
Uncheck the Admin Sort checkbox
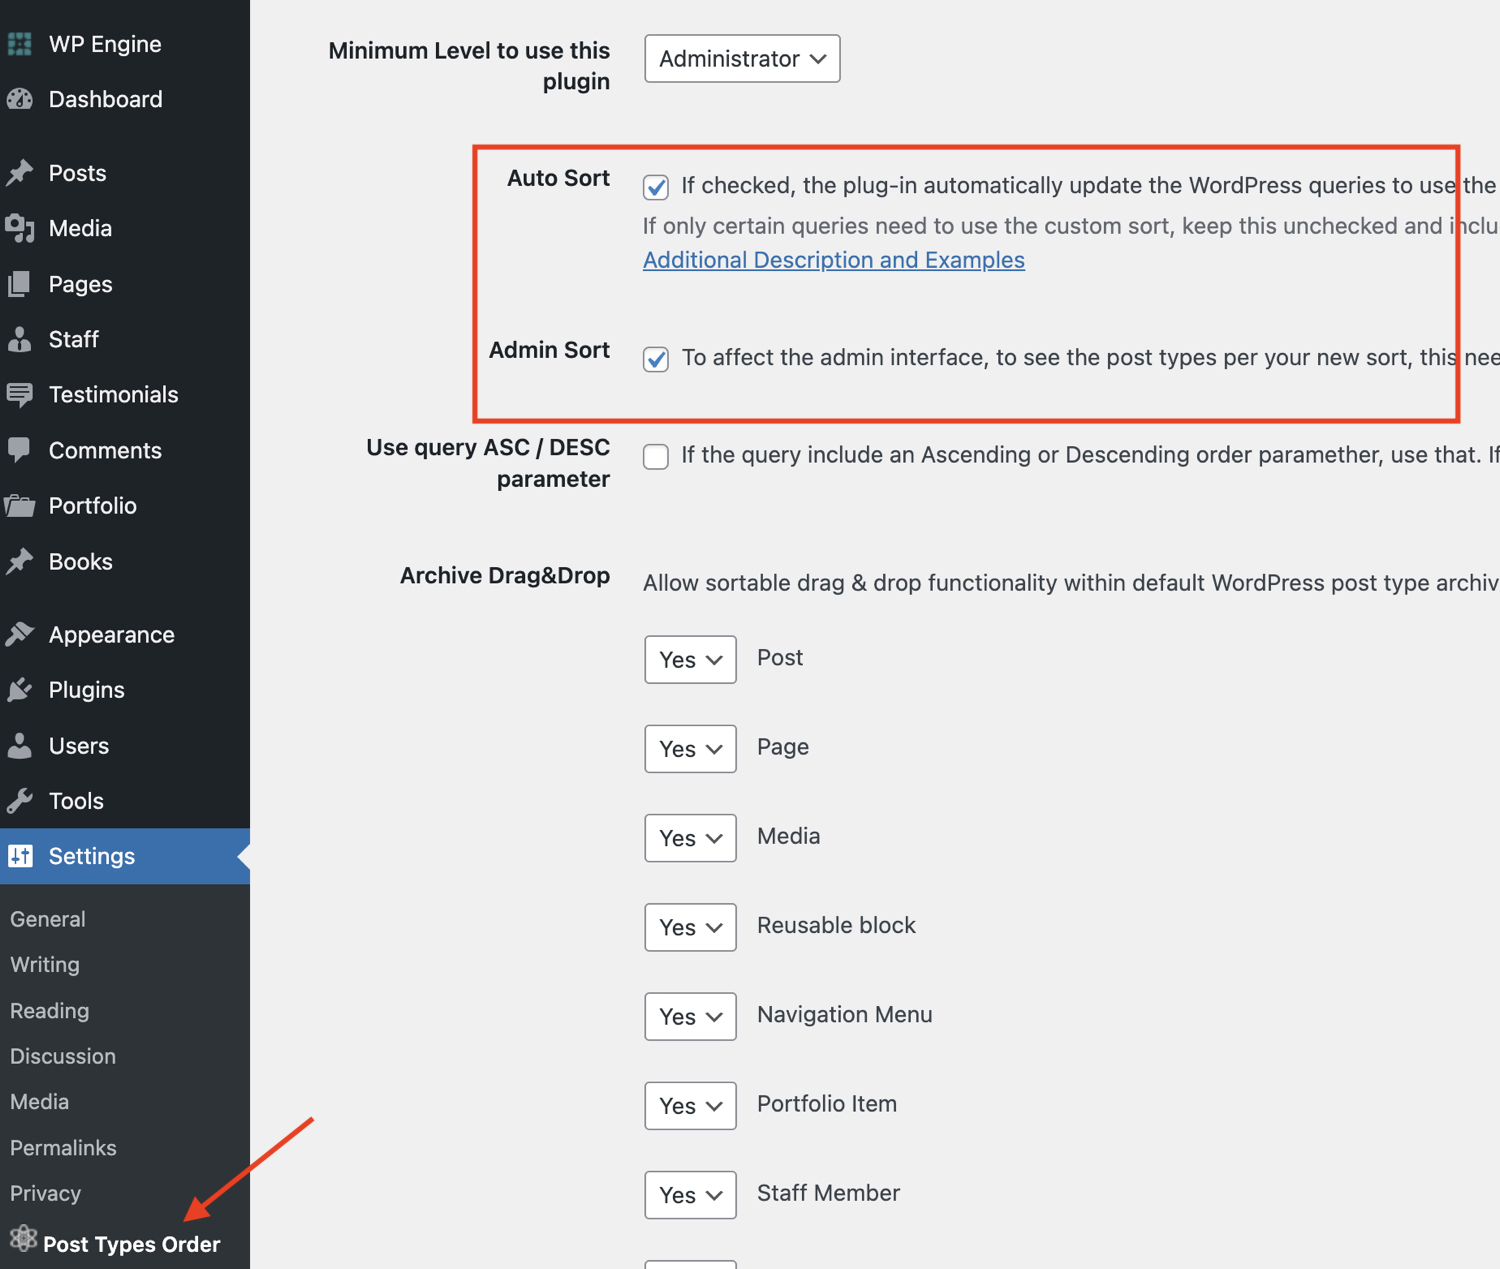pyautogui.click(x=656, y=359)
